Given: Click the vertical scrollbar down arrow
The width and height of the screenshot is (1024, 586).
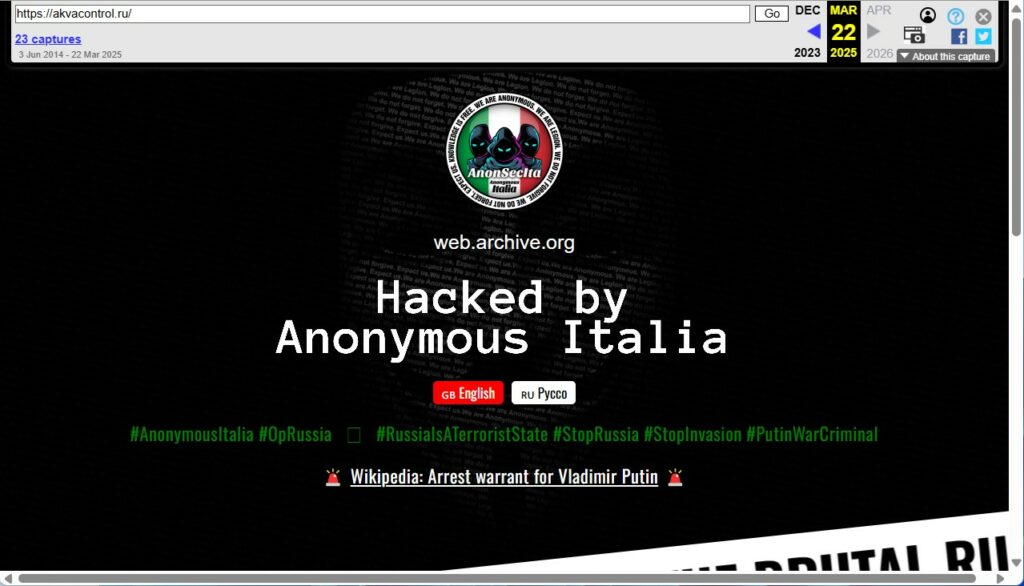Looking at the screenshot, I should pos(1016,562).
